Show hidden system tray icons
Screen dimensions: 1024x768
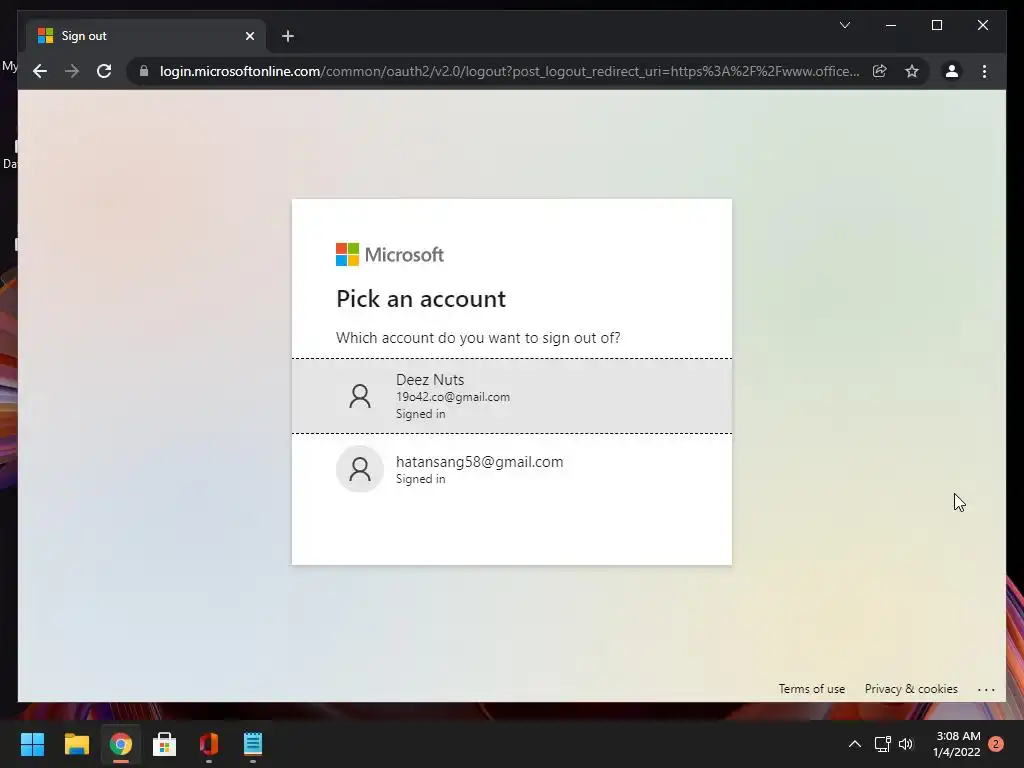click(854, 744)
